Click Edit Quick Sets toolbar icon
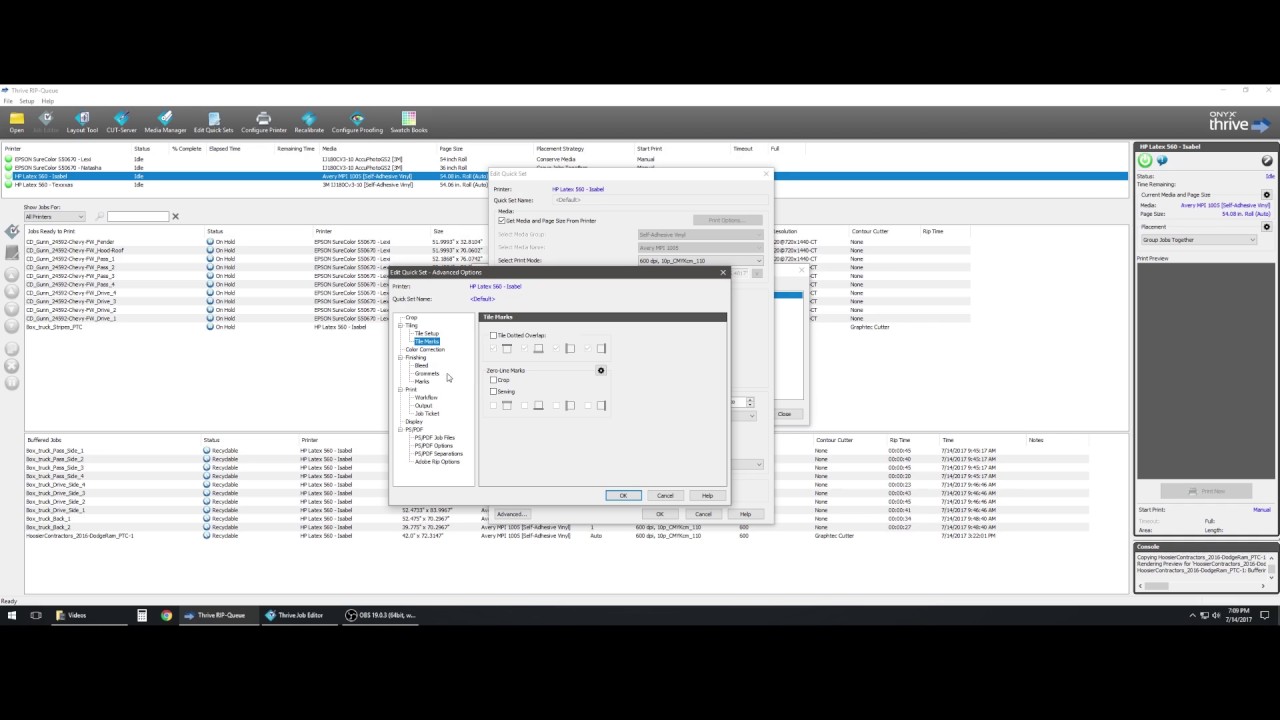The width and height of the screenshot is (1280, 720). point(213,122)
